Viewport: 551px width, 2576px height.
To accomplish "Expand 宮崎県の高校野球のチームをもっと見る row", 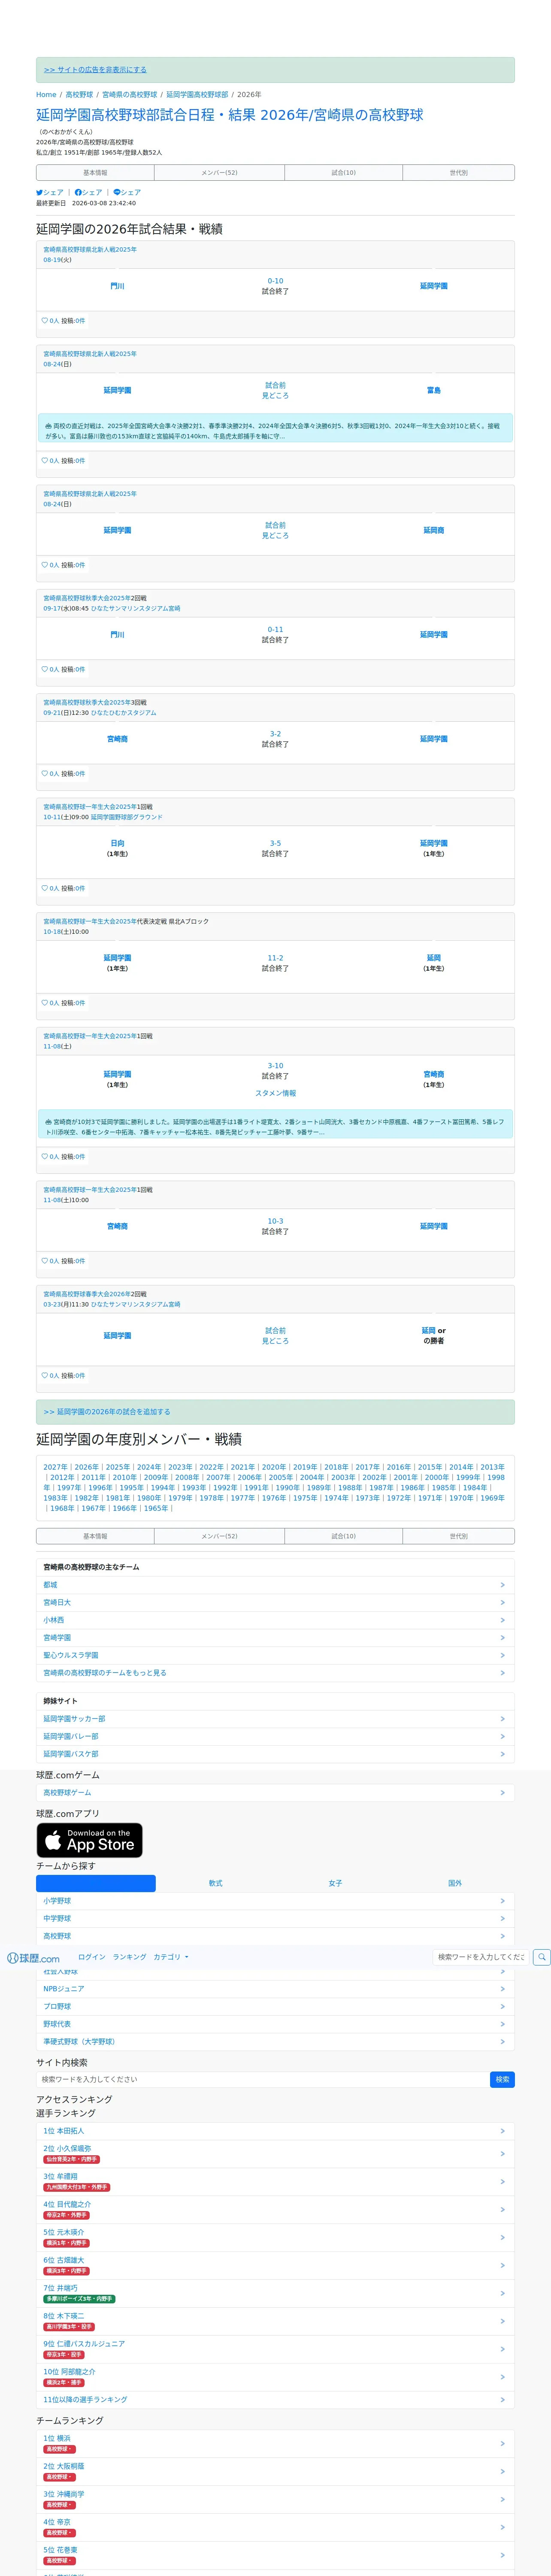I will click(275, 1673).
